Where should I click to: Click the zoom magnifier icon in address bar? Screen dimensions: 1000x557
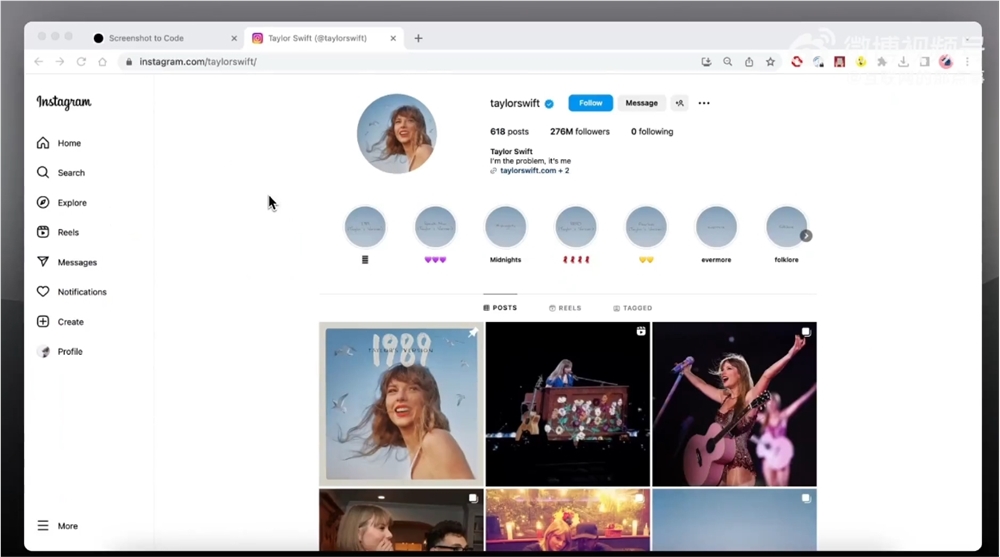click(x=728, y=62)
